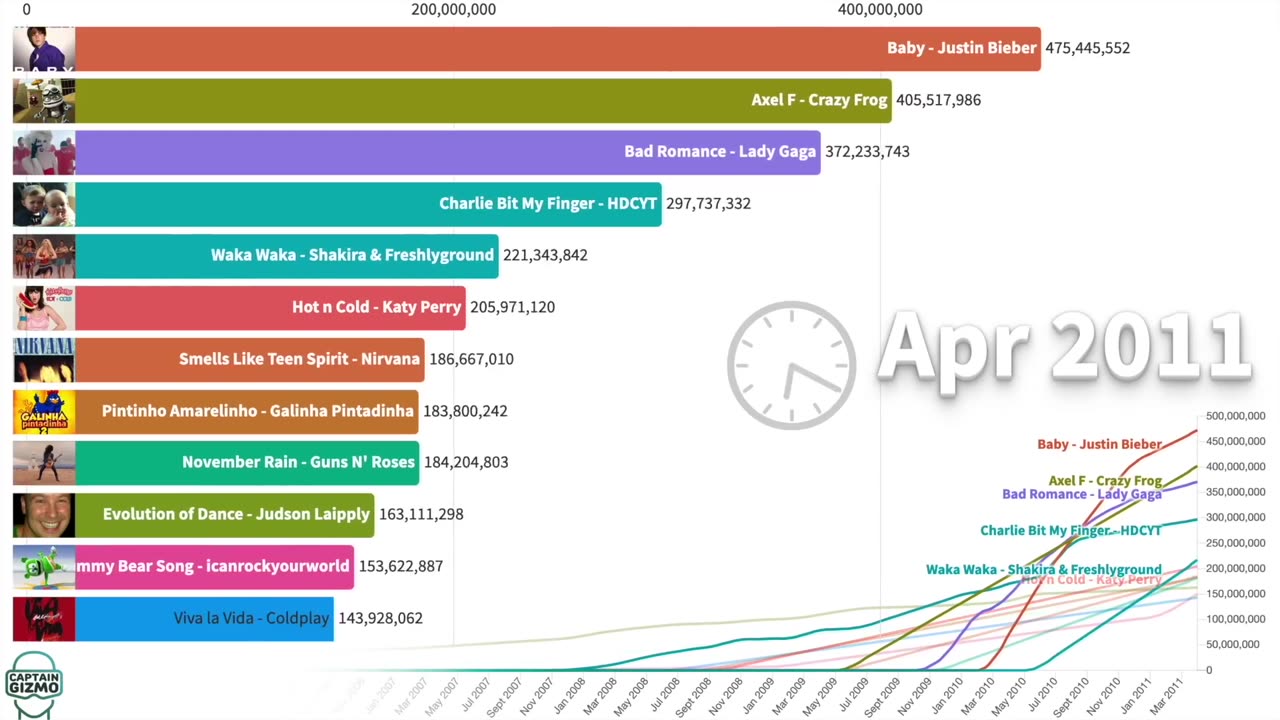Click the clock icon beside the date
The image size is (1280, 720).
pyautogui.click(x=791, y=365)
